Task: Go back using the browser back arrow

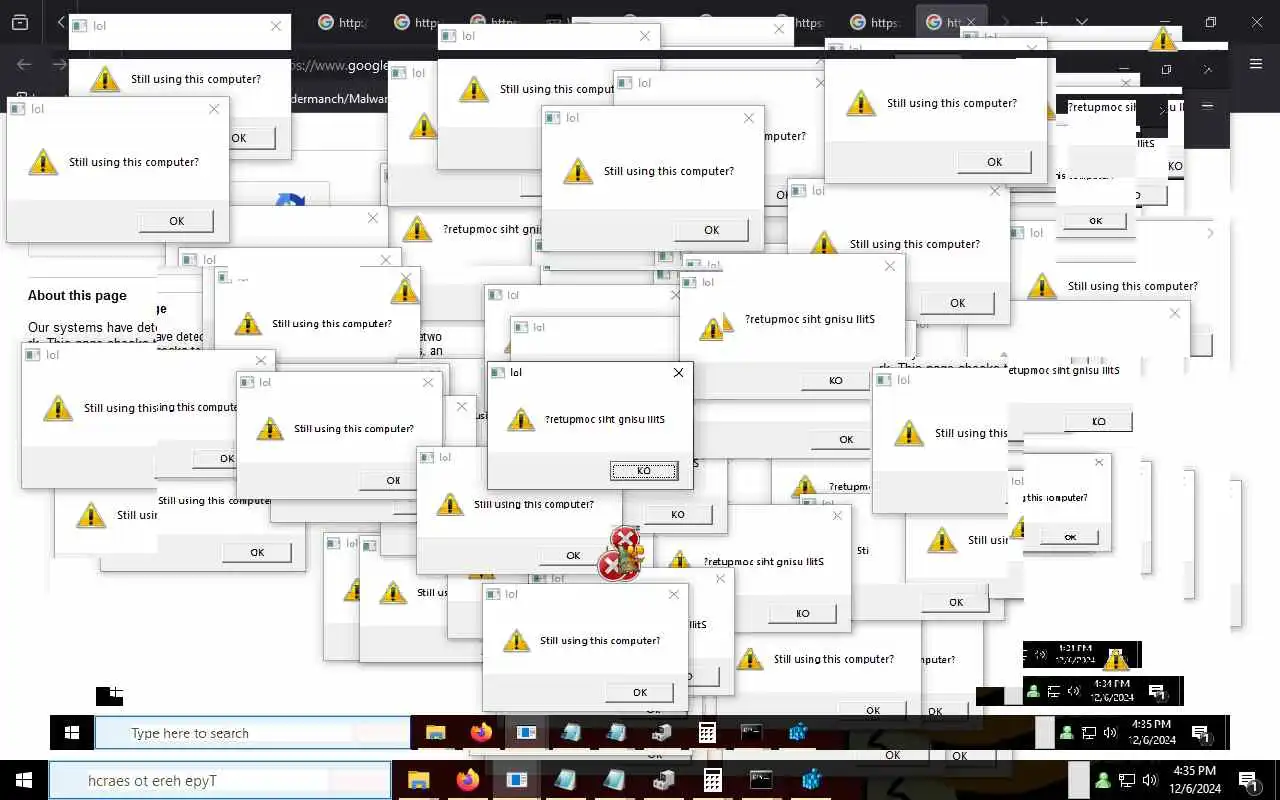Action: tap(24, 65)
